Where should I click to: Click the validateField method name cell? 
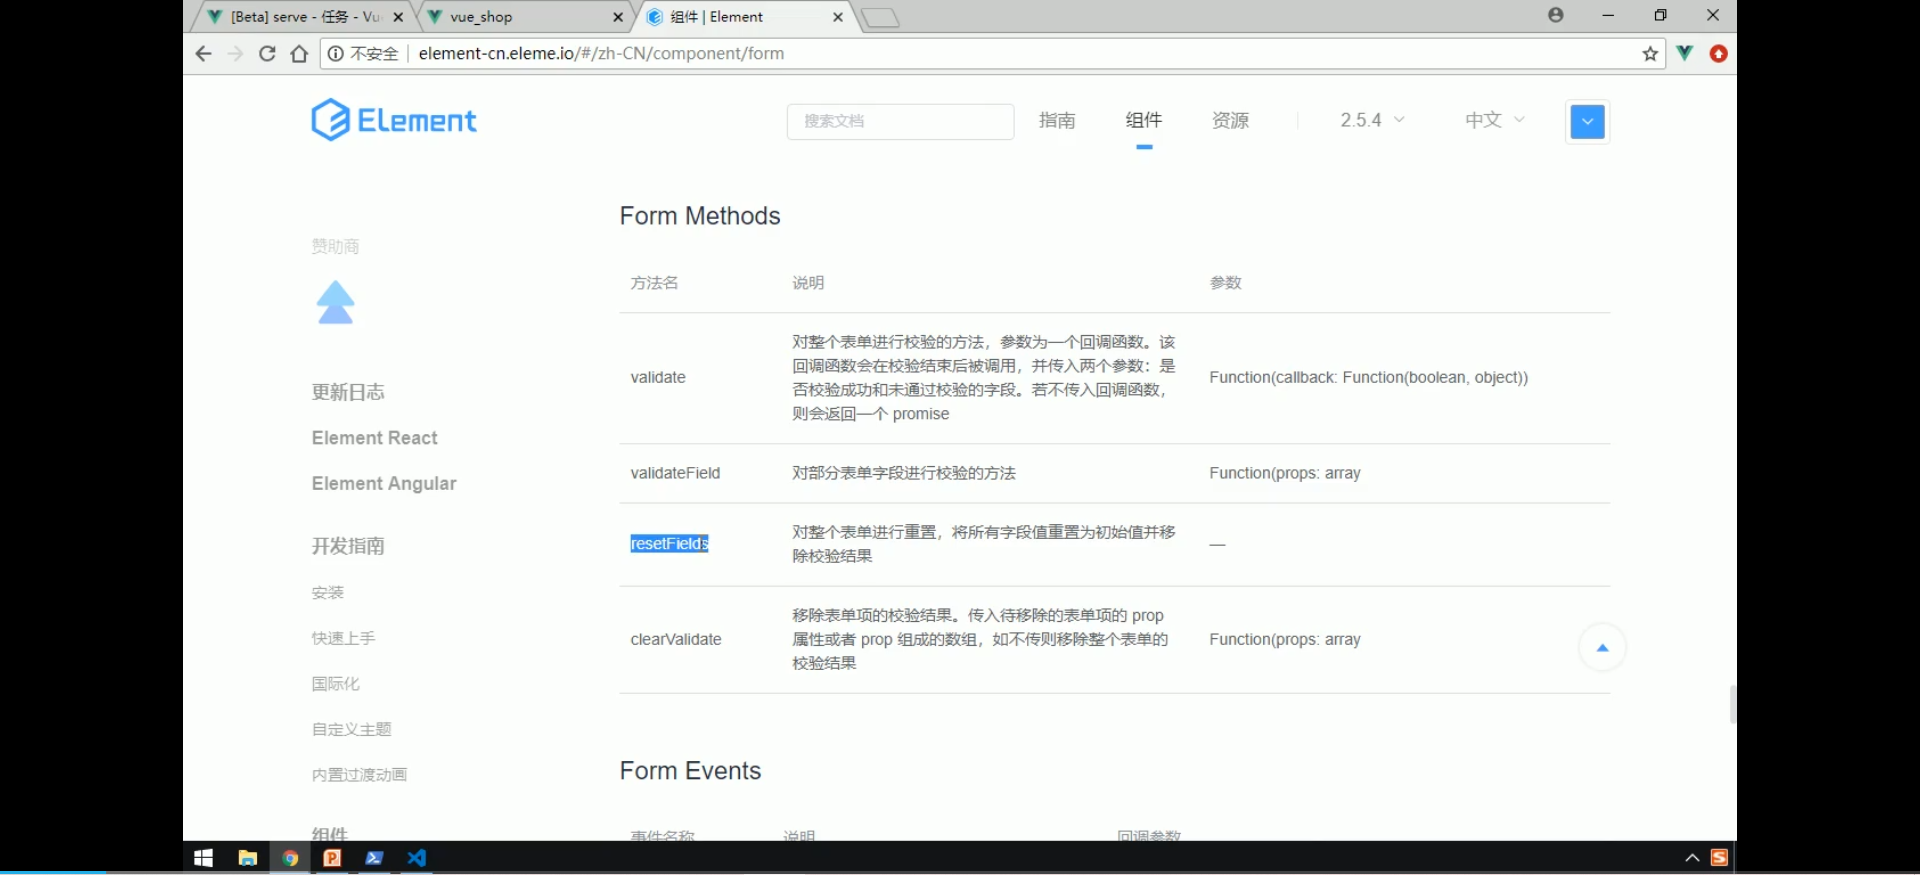point(675,473)
